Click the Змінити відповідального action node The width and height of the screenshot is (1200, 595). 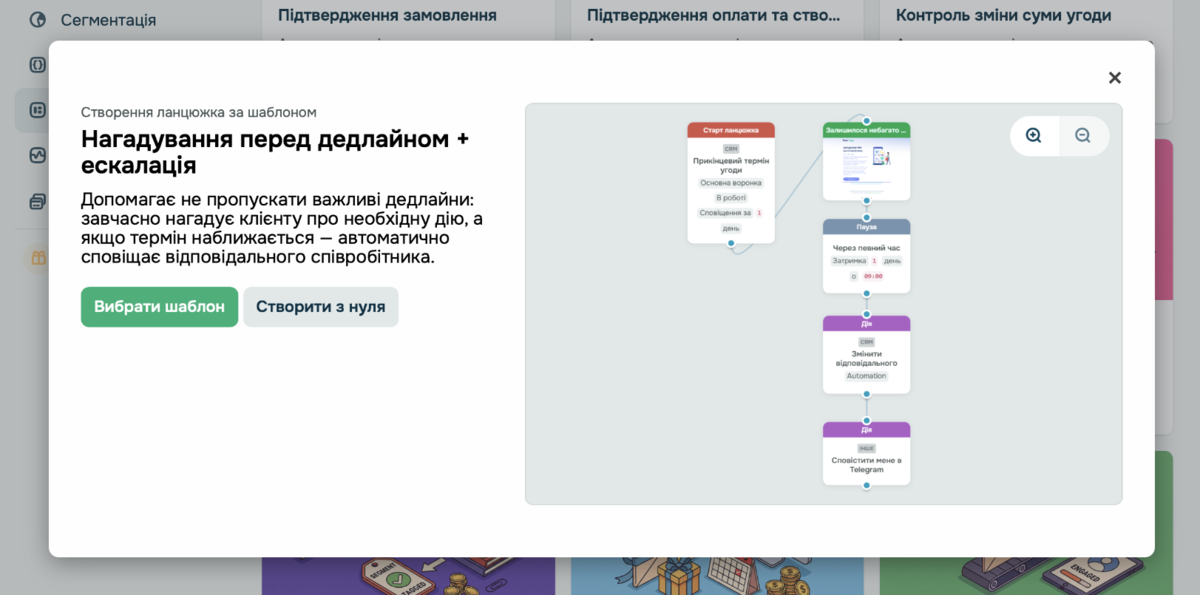pos(866,355)
